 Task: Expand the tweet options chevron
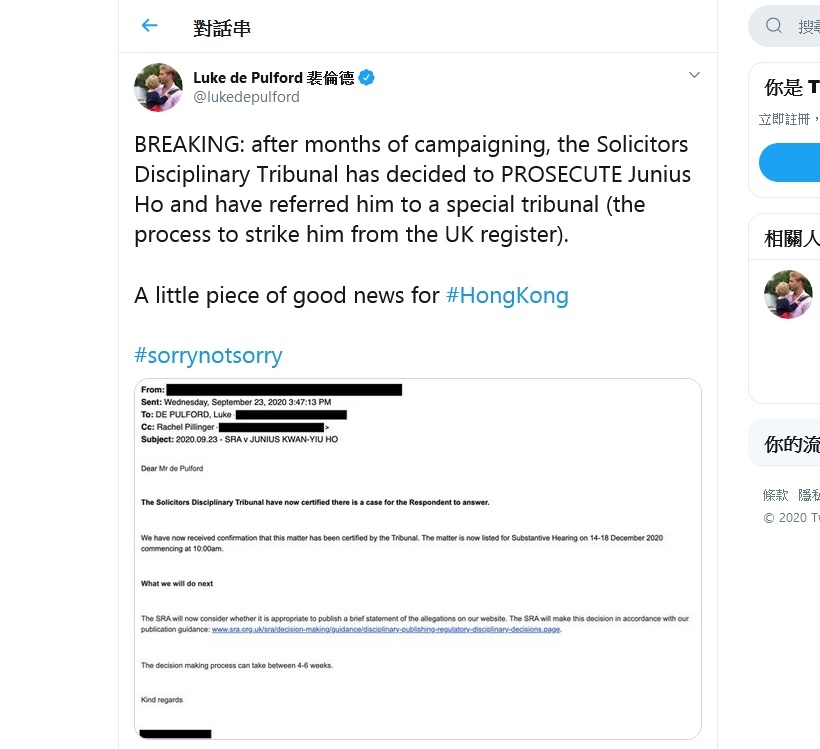pos(694,75)
